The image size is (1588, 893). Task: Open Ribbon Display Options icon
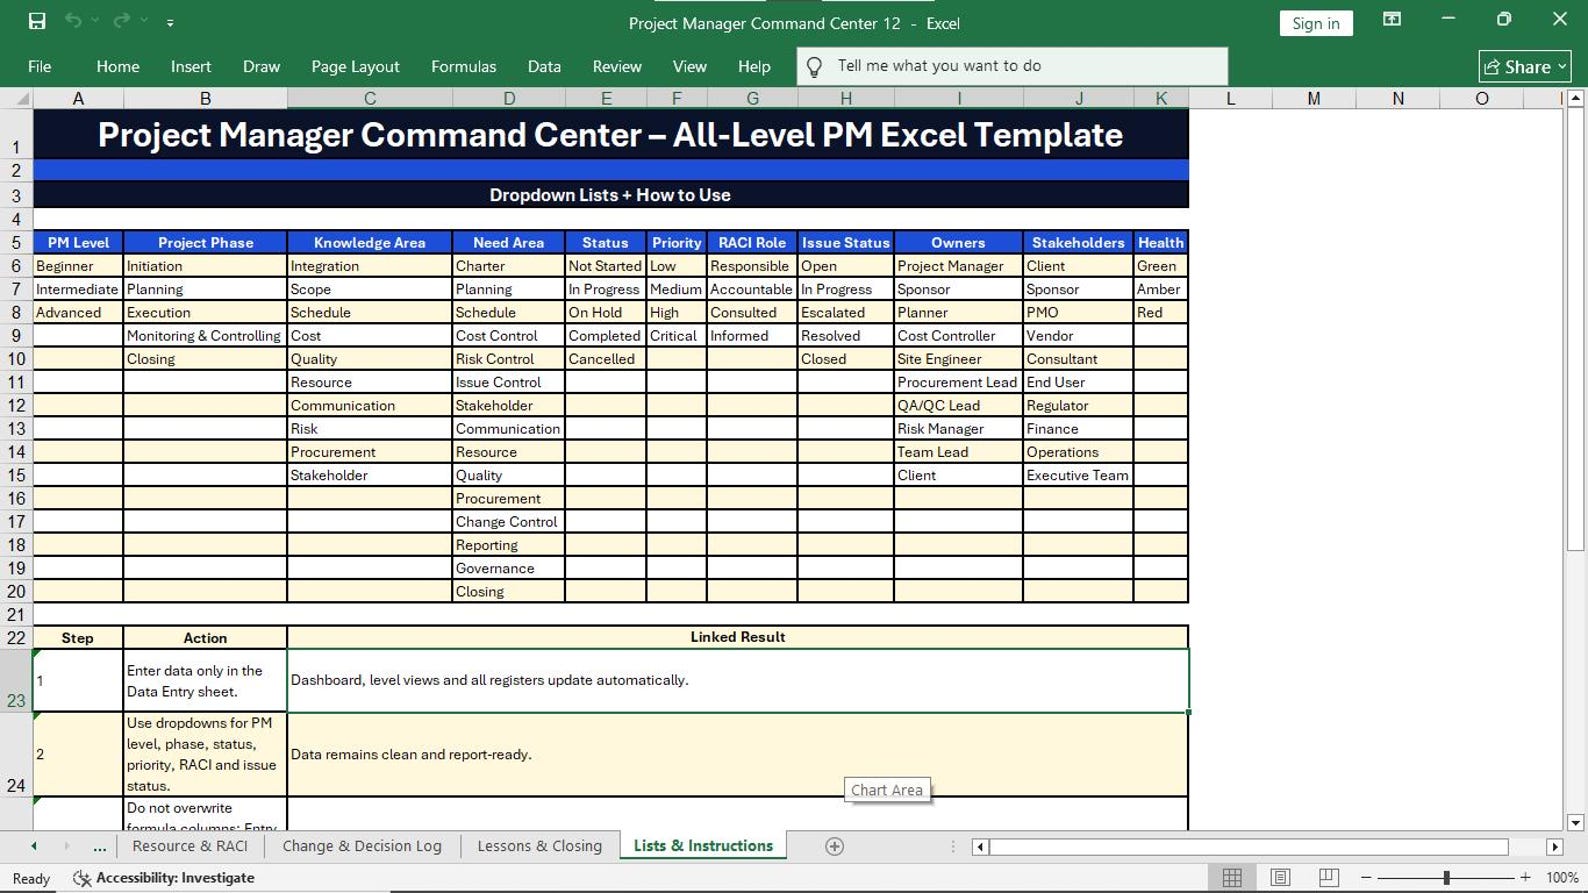click(1391, 19)
